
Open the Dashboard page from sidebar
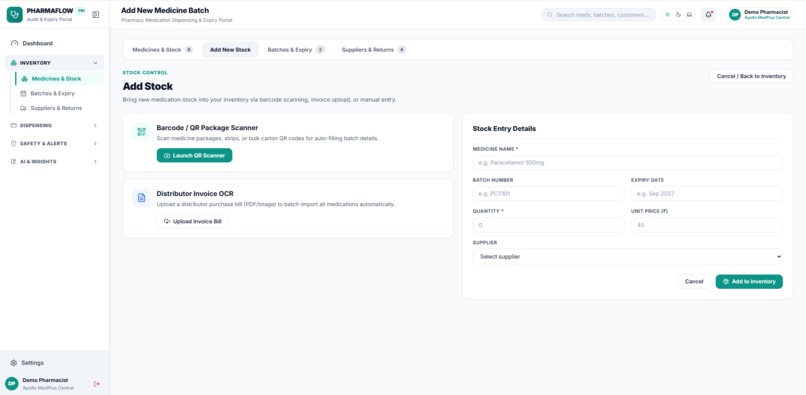[54, 43]
